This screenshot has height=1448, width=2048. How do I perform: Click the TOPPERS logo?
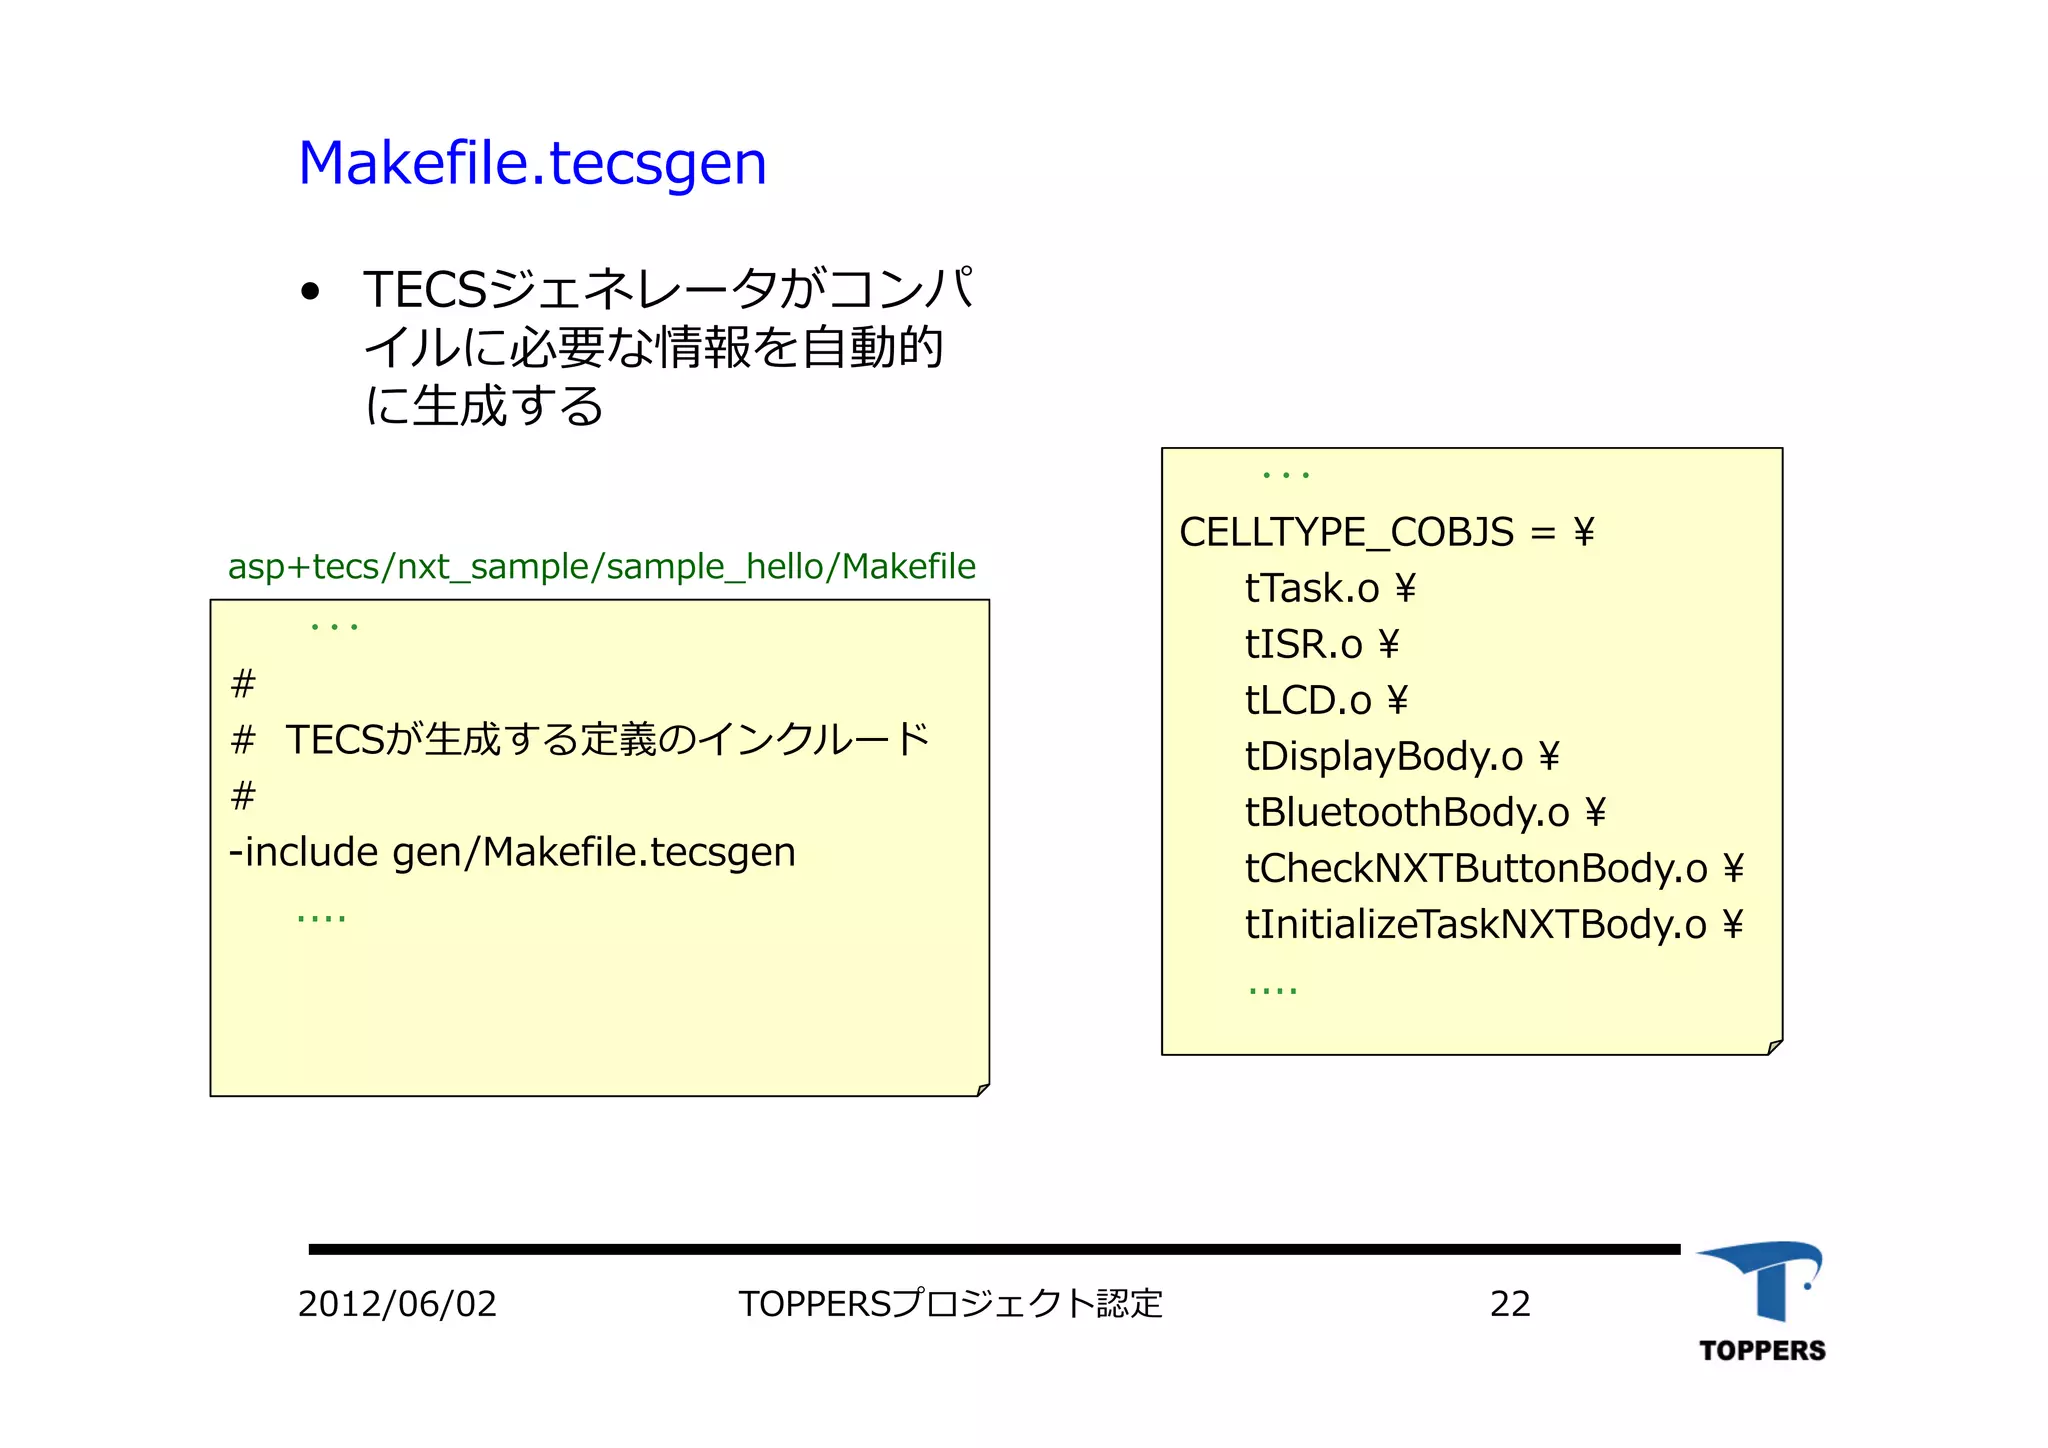pyautogui.click(x=1761, y=1302)
